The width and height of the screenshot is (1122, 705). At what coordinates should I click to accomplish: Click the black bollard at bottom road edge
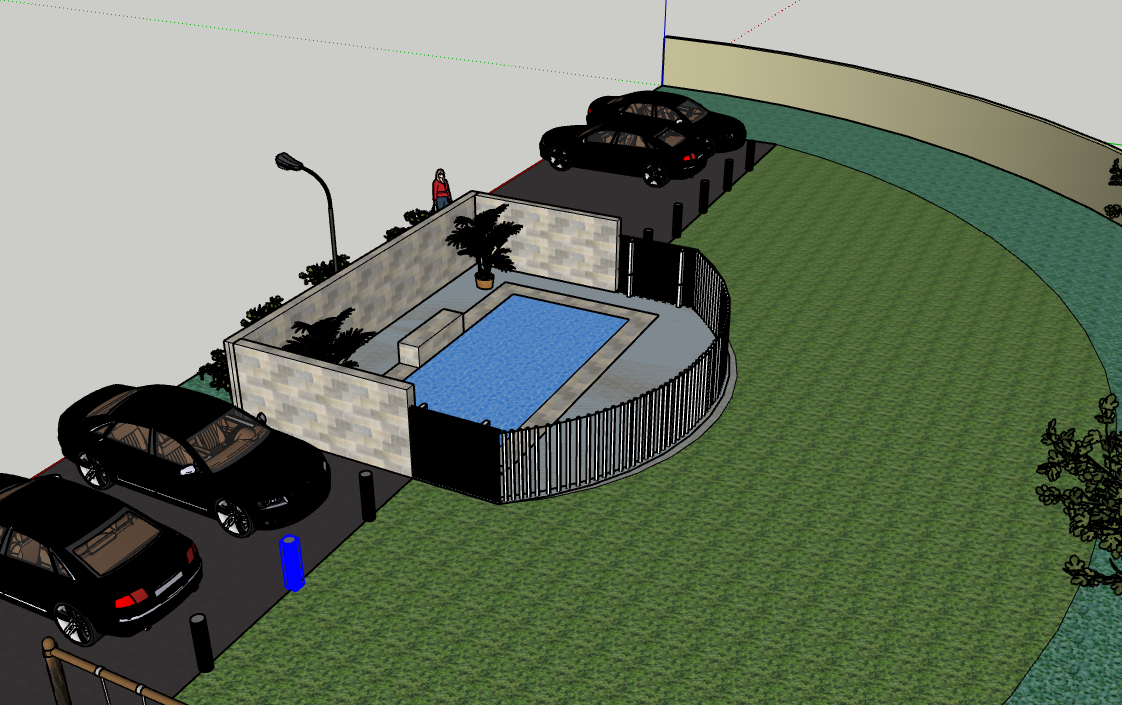(x=202, y=641)
